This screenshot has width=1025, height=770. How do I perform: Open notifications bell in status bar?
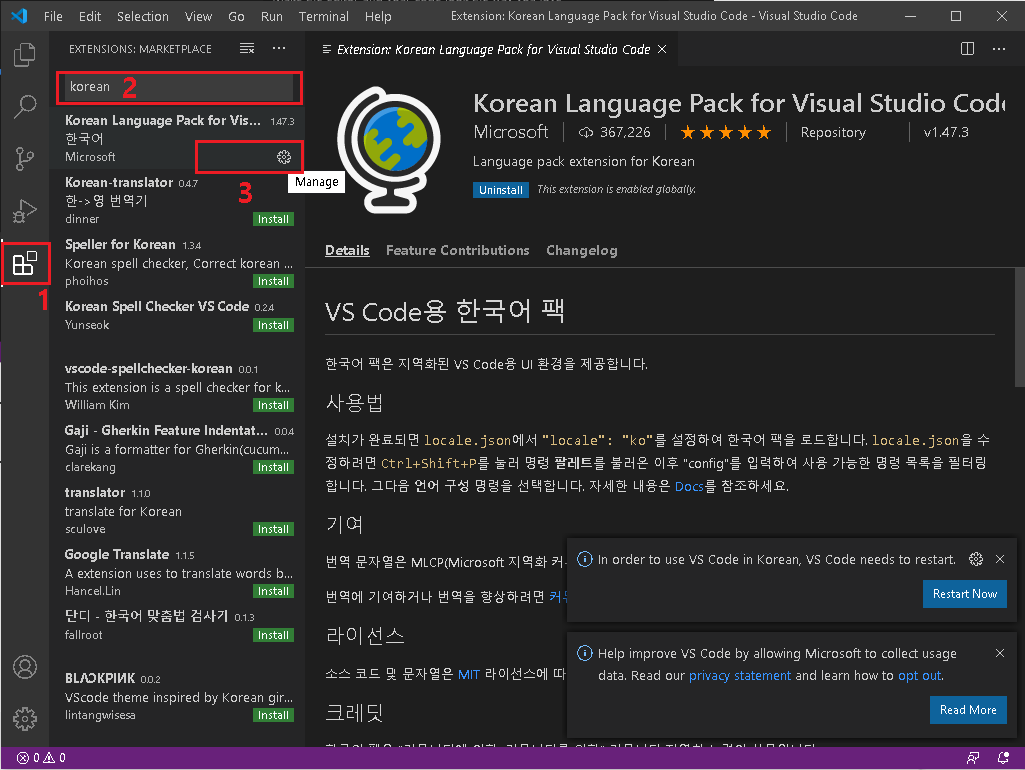tap(1003, 758)
